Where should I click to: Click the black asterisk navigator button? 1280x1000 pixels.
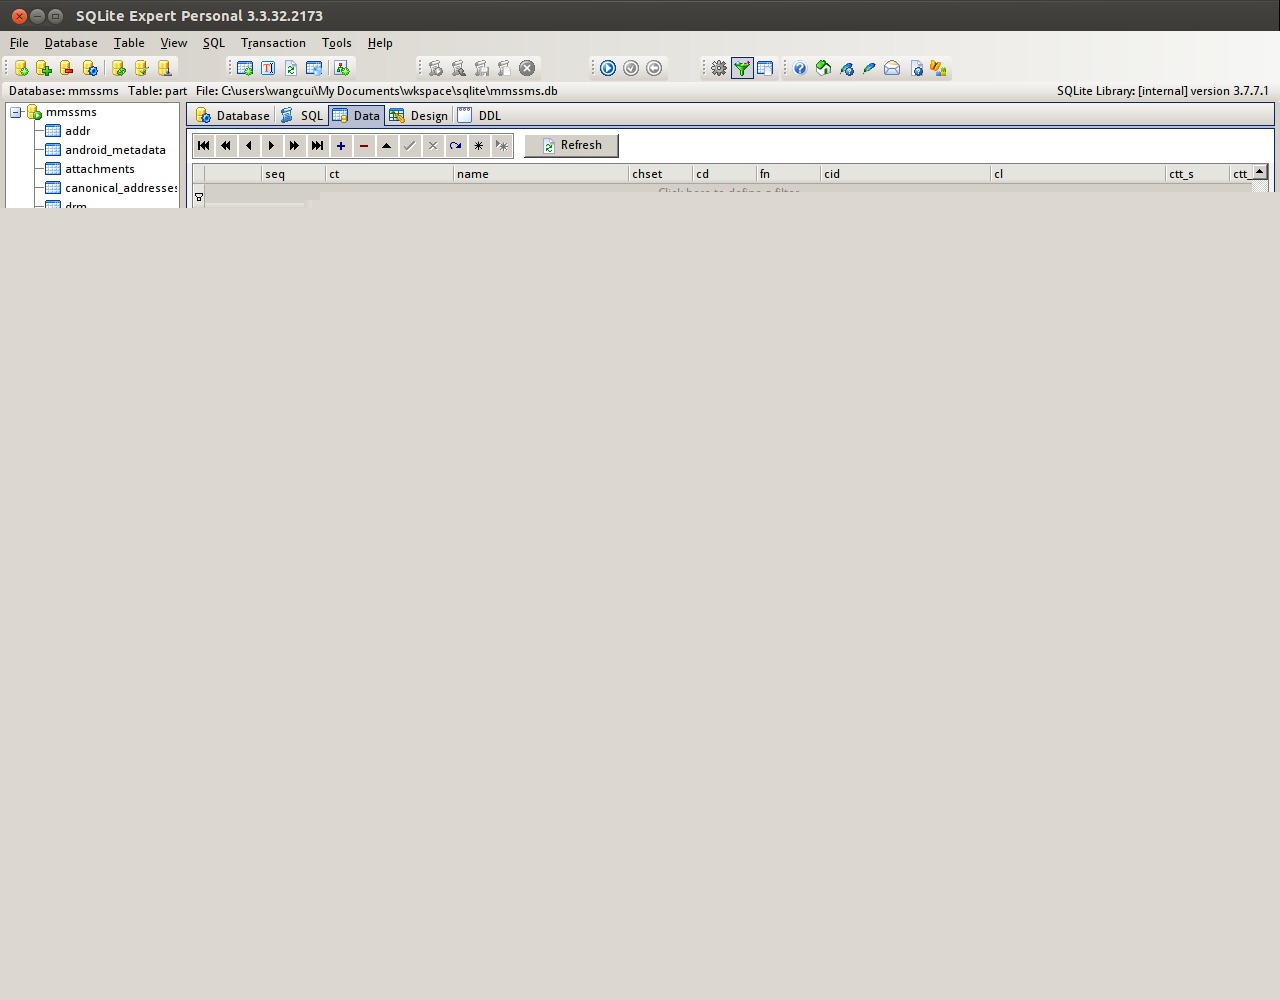(x=479, y=146)
